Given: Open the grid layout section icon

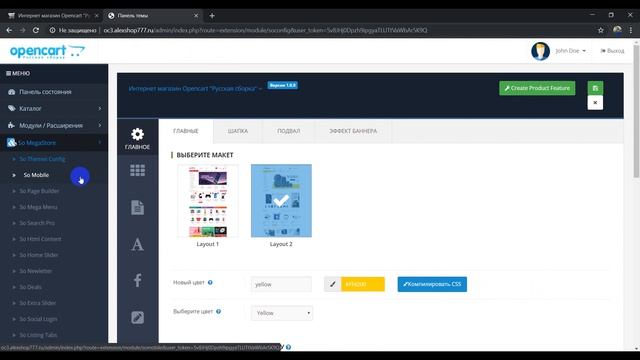Looking at the screenshot, I should tap(138, 170).
